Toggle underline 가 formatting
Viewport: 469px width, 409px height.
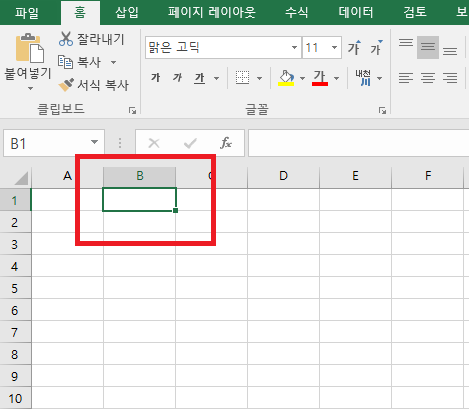coord(200,78)
